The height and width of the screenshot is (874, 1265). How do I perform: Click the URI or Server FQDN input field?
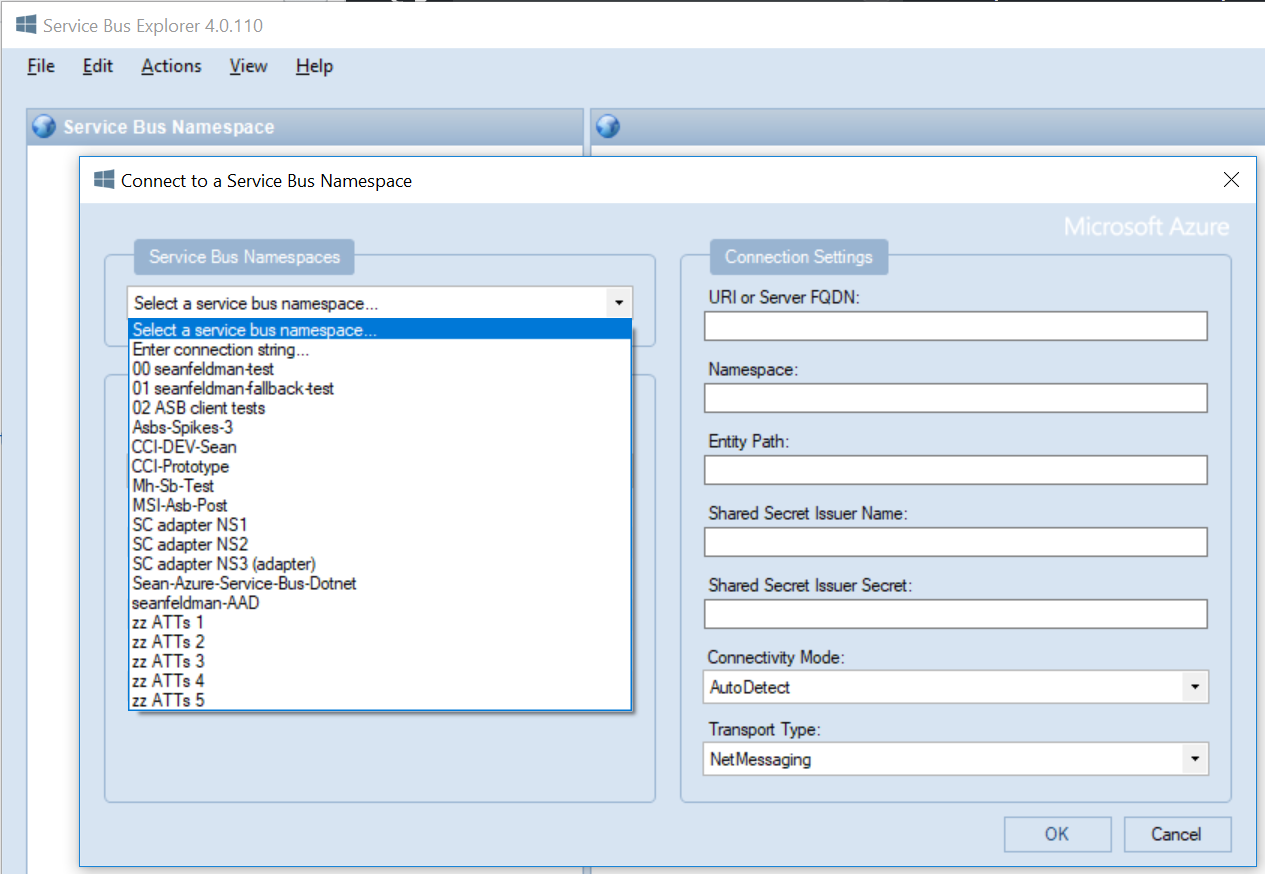[955, 326]
